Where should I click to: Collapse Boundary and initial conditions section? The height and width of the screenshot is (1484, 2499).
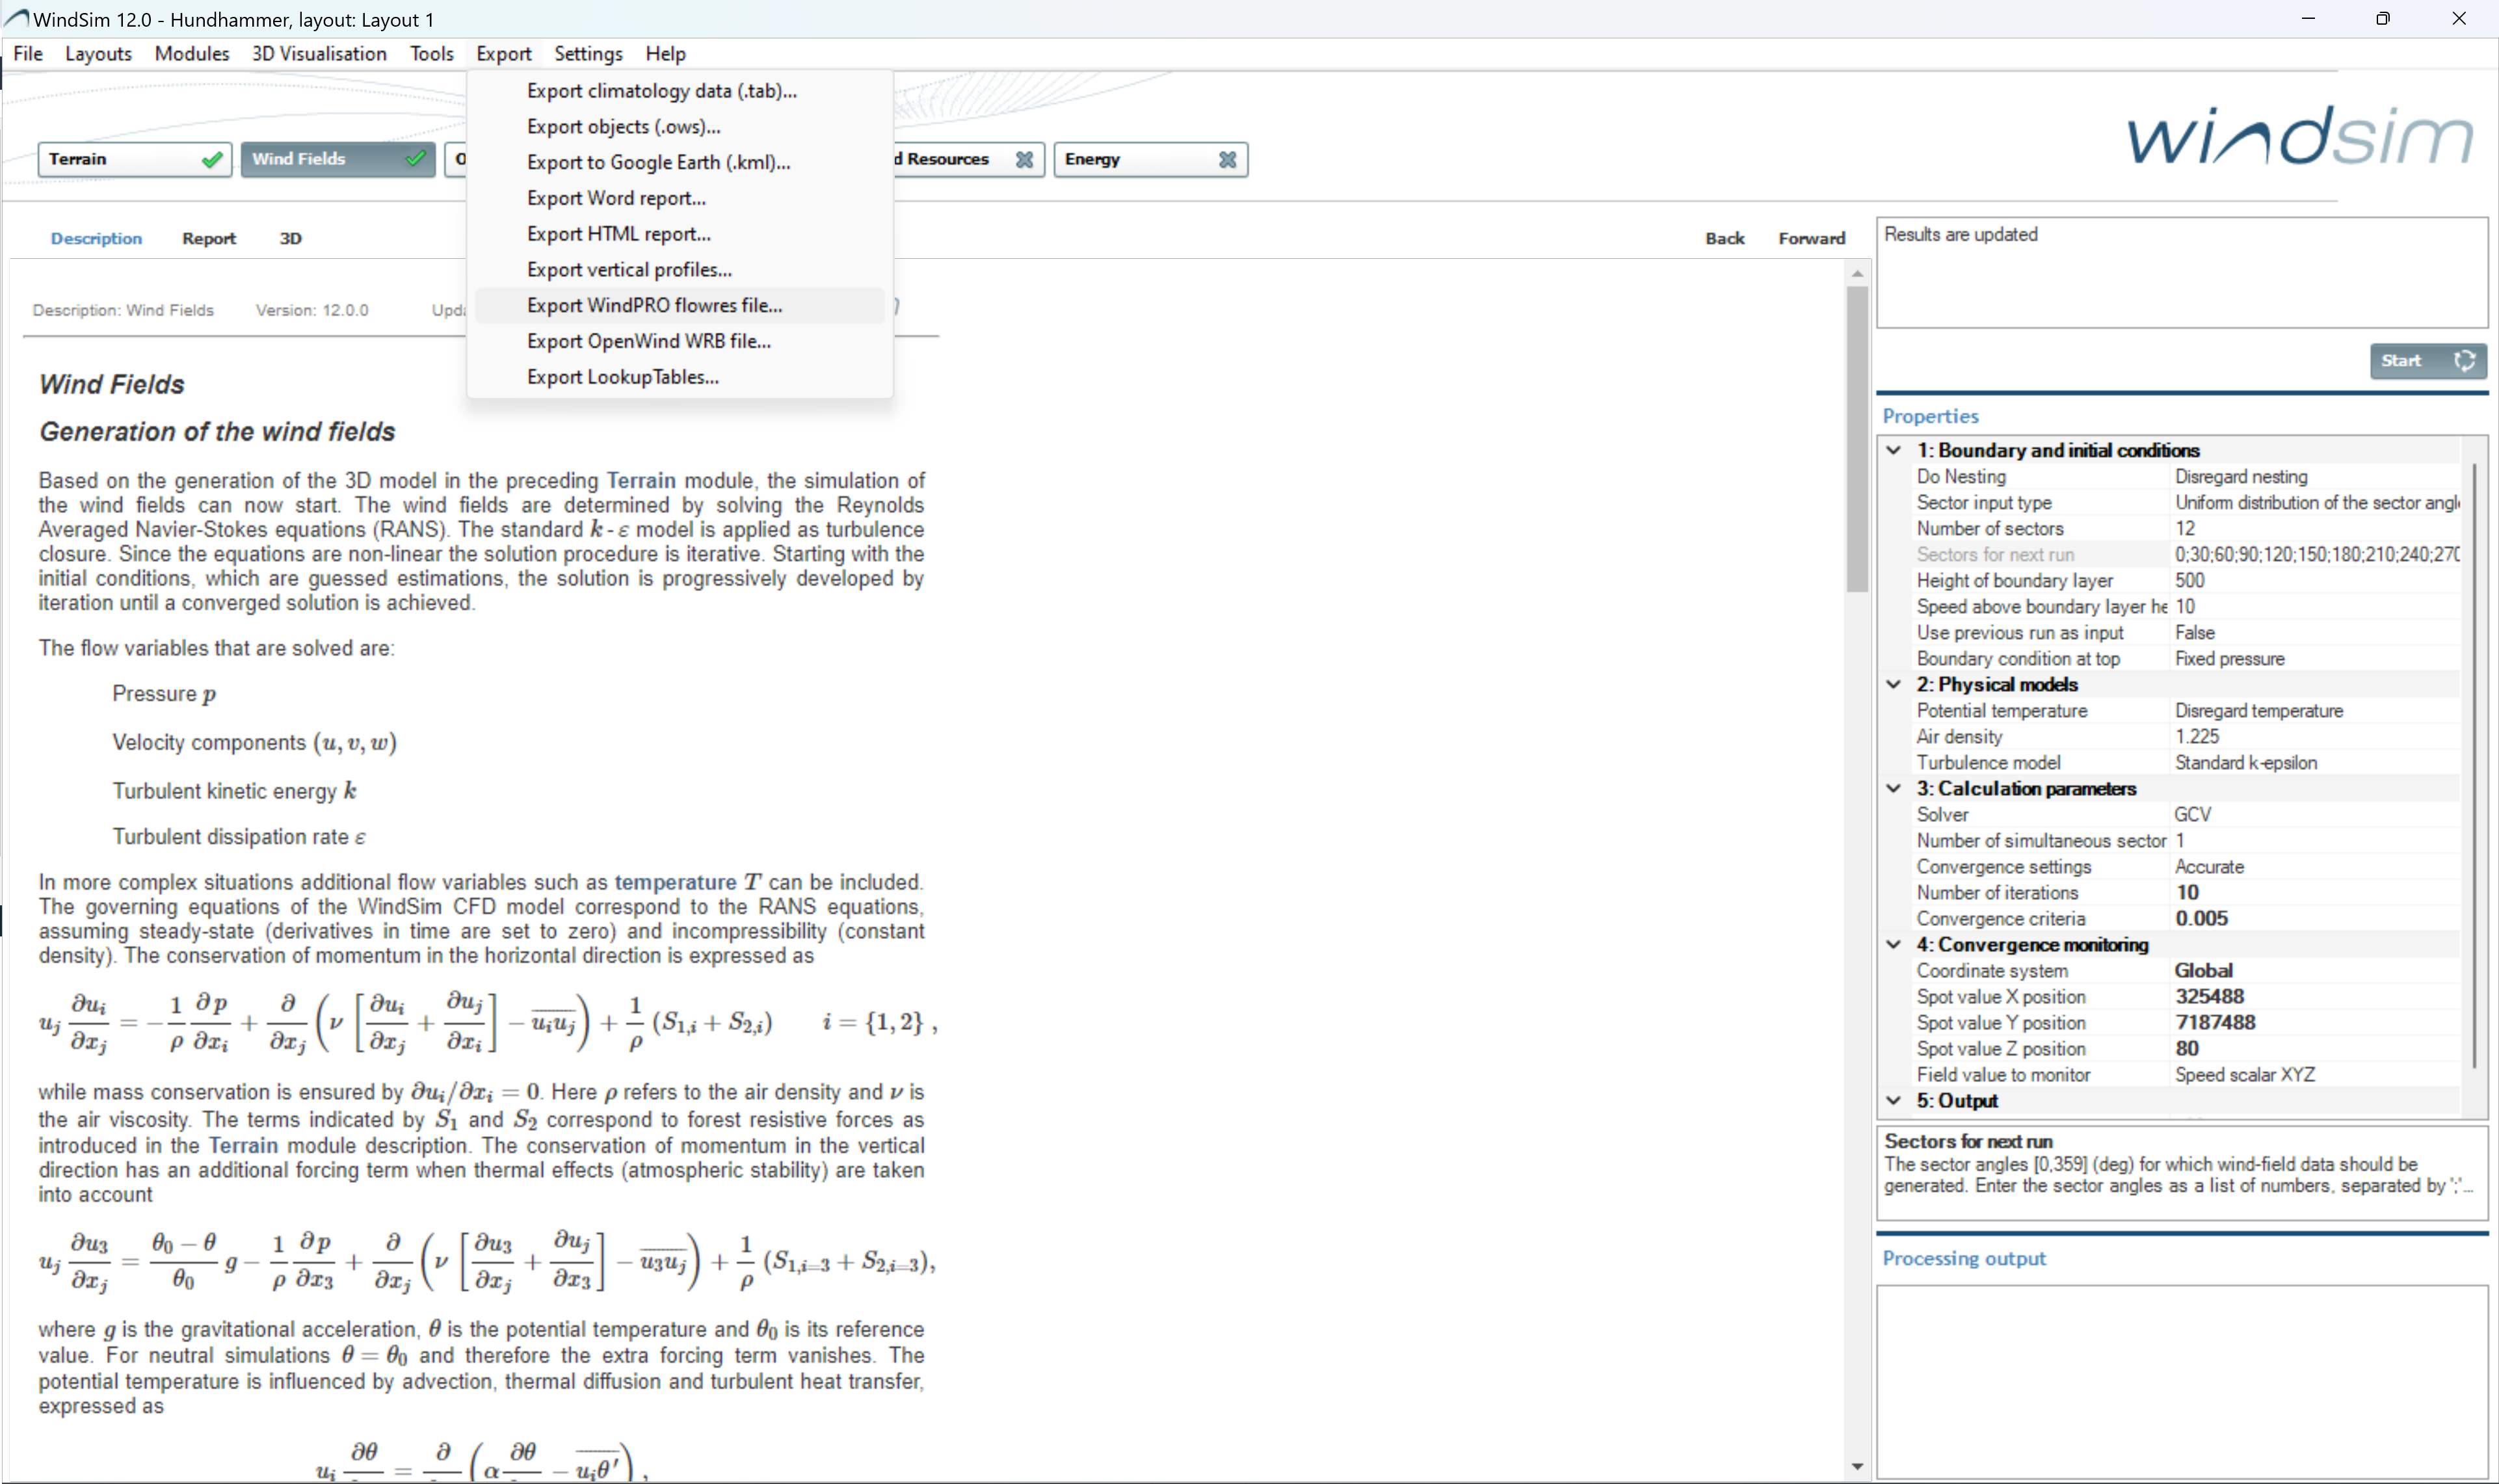[x=1893, y=451]
